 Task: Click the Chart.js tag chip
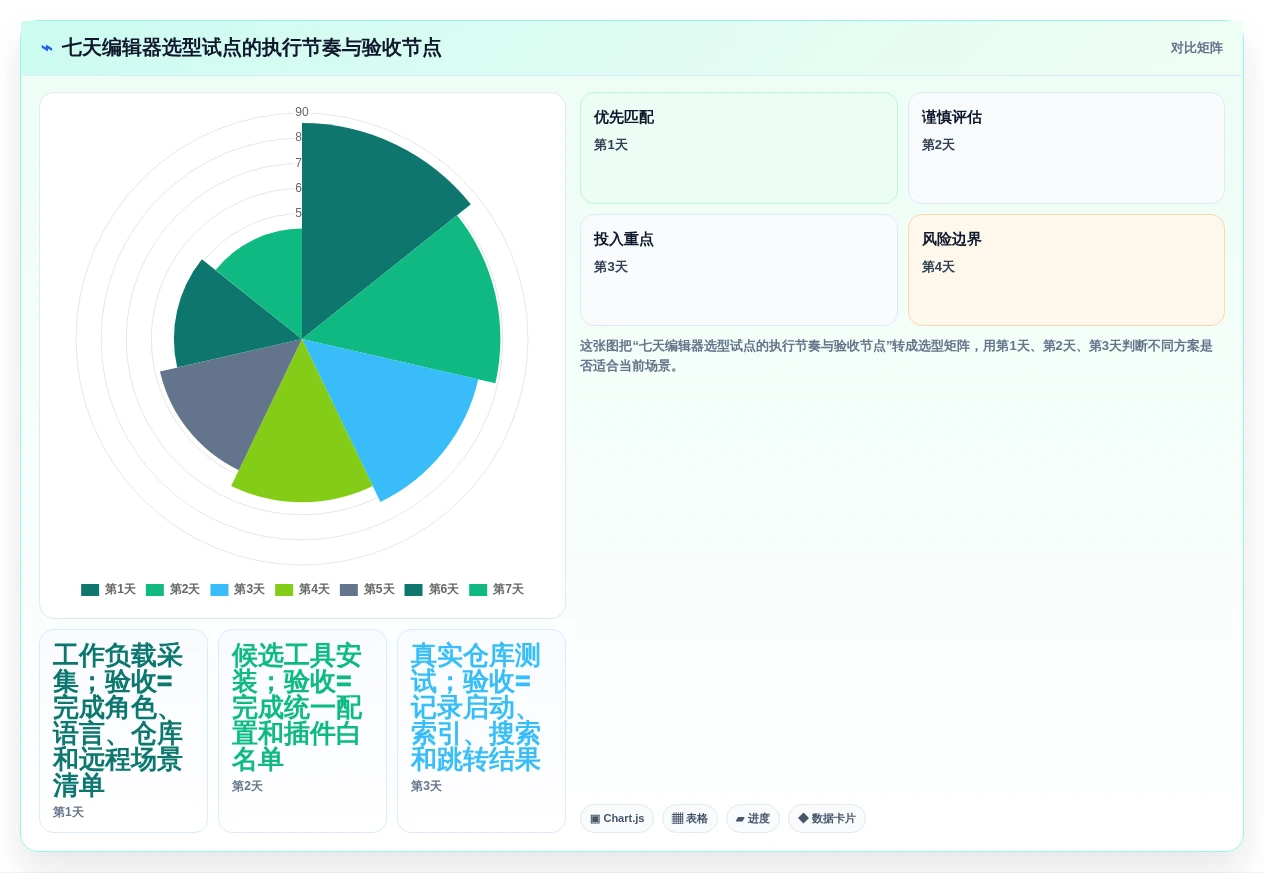click(617, 819)
